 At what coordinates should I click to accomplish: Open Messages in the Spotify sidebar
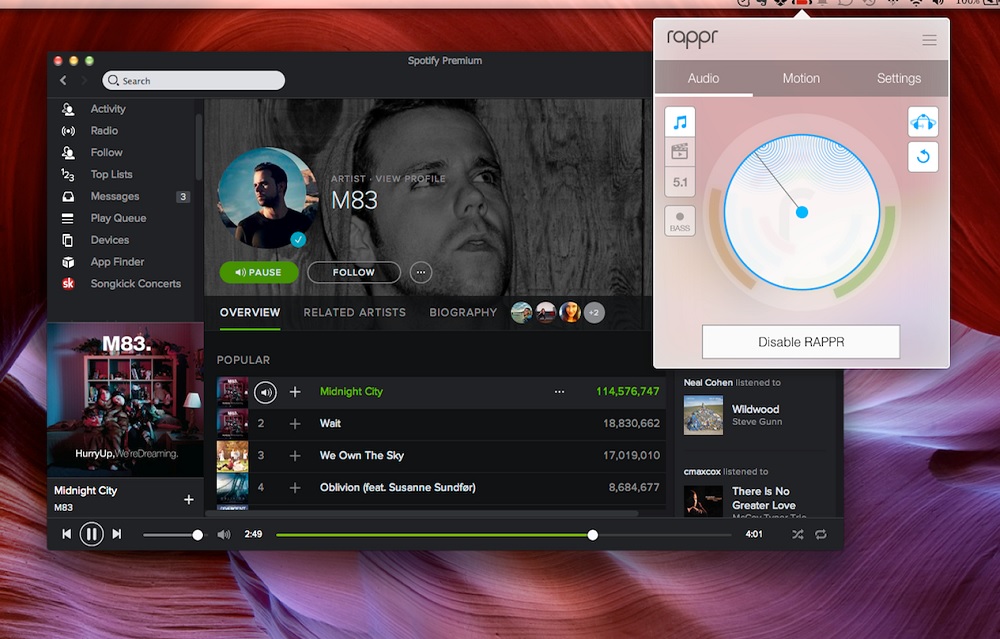[115, 196]
